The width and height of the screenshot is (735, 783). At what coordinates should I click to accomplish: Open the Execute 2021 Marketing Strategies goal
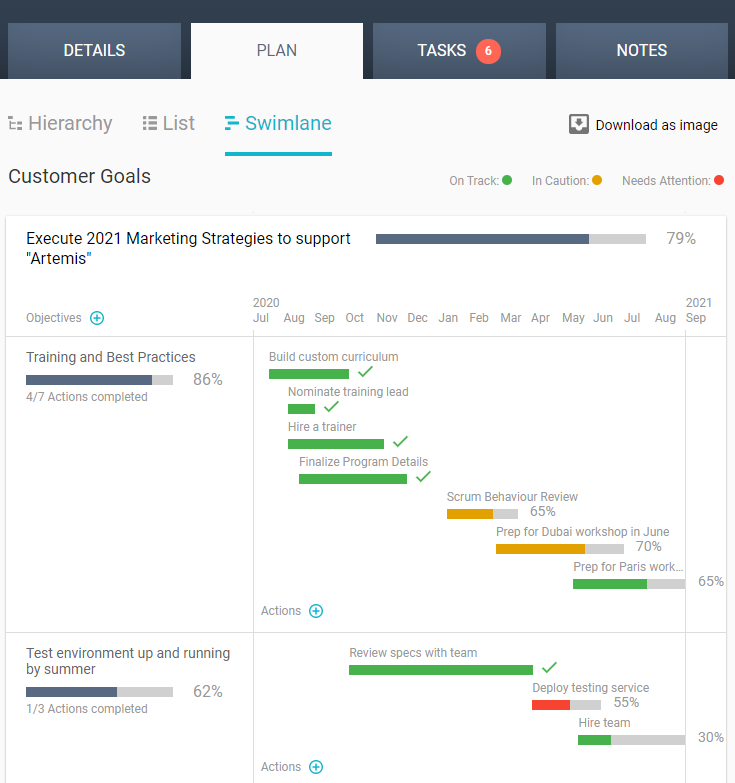tap(188, 248)
